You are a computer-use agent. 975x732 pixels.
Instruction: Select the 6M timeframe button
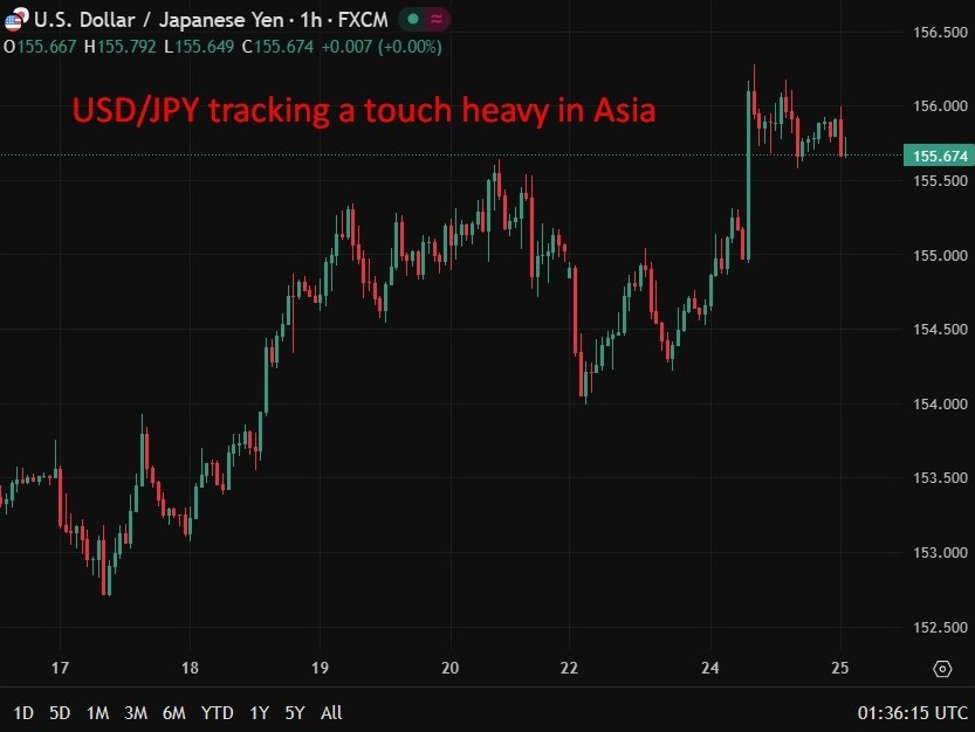pos(176,713)
